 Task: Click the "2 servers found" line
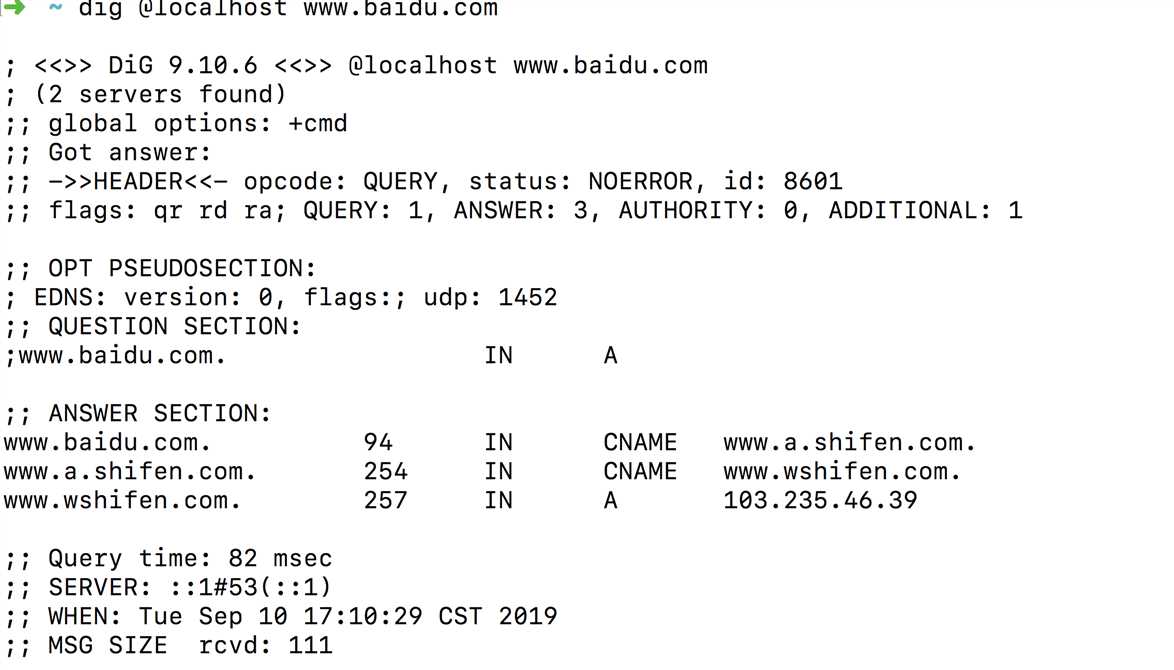[x=160, y=95]
